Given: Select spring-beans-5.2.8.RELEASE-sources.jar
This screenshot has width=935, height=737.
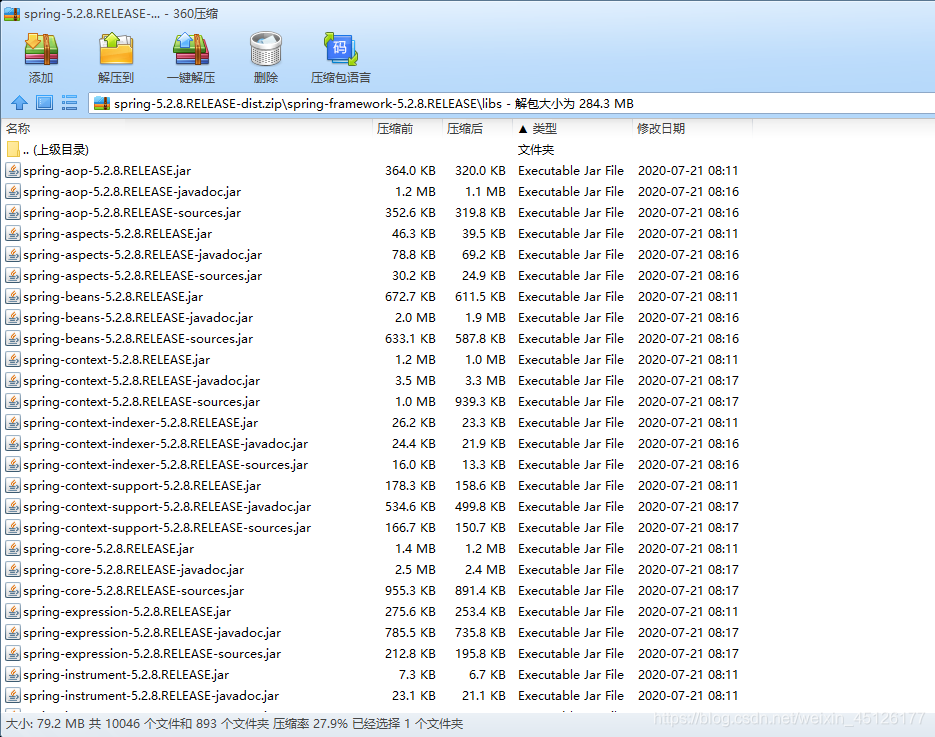Looking at the screenshot, I should 138,339.
